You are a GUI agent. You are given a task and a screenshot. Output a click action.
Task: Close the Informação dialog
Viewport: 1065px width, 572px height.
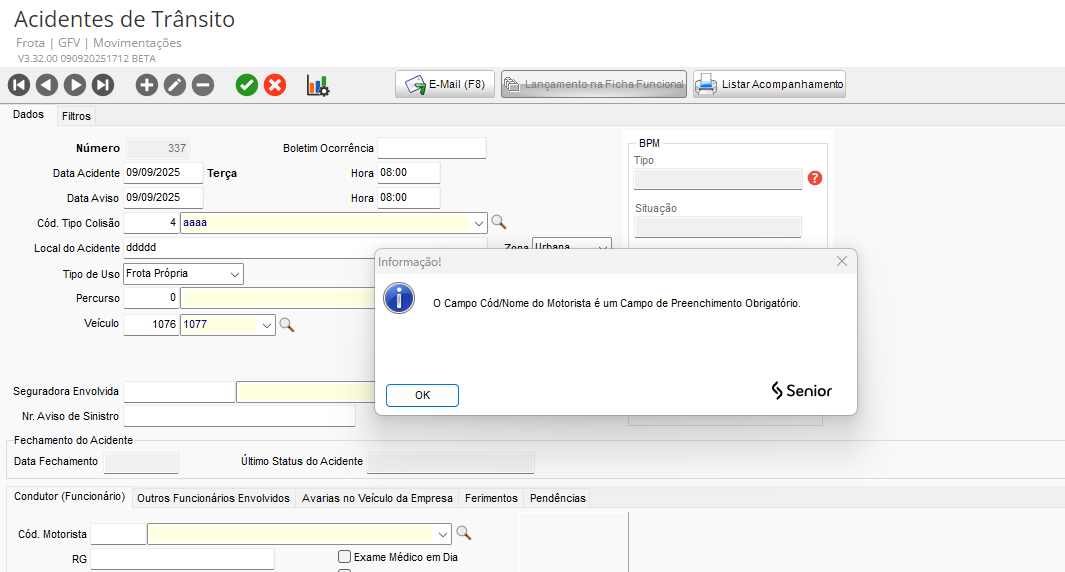(842, 262)
